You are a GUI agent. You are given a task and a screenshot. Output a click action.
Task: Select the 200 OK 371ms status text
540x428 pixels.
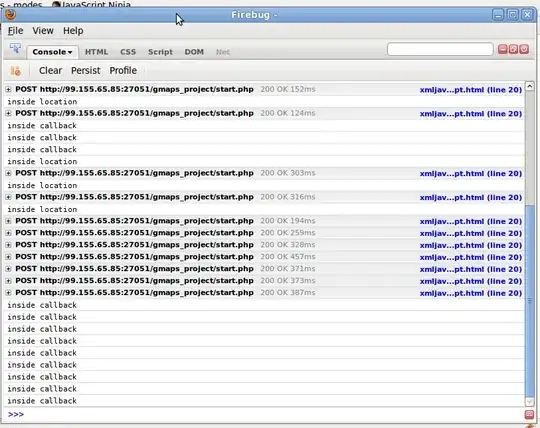click(288, 269)
